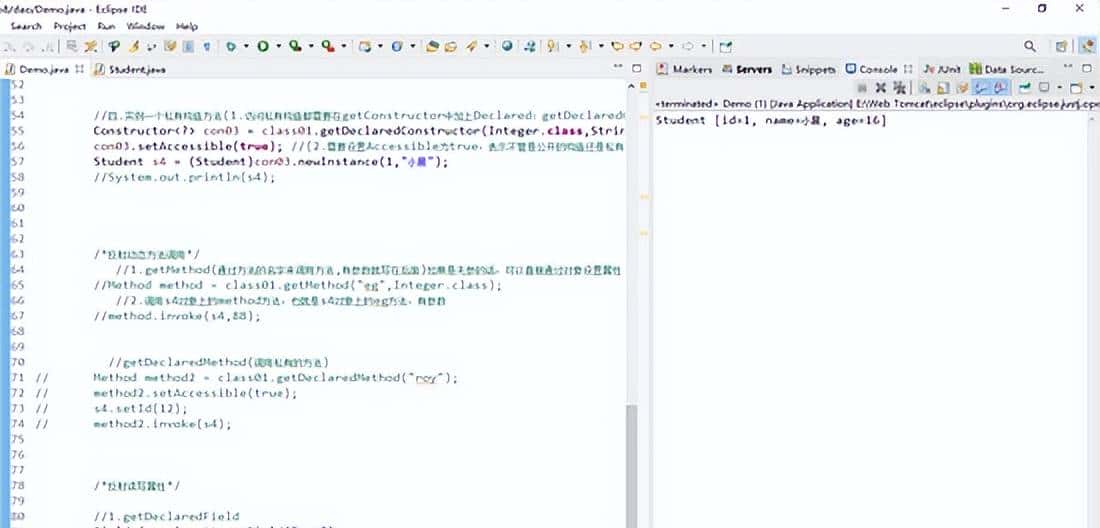Screen dimensions: 1100x528
Task: Switch to the Student.java editor tab
Action: (131, 69)
